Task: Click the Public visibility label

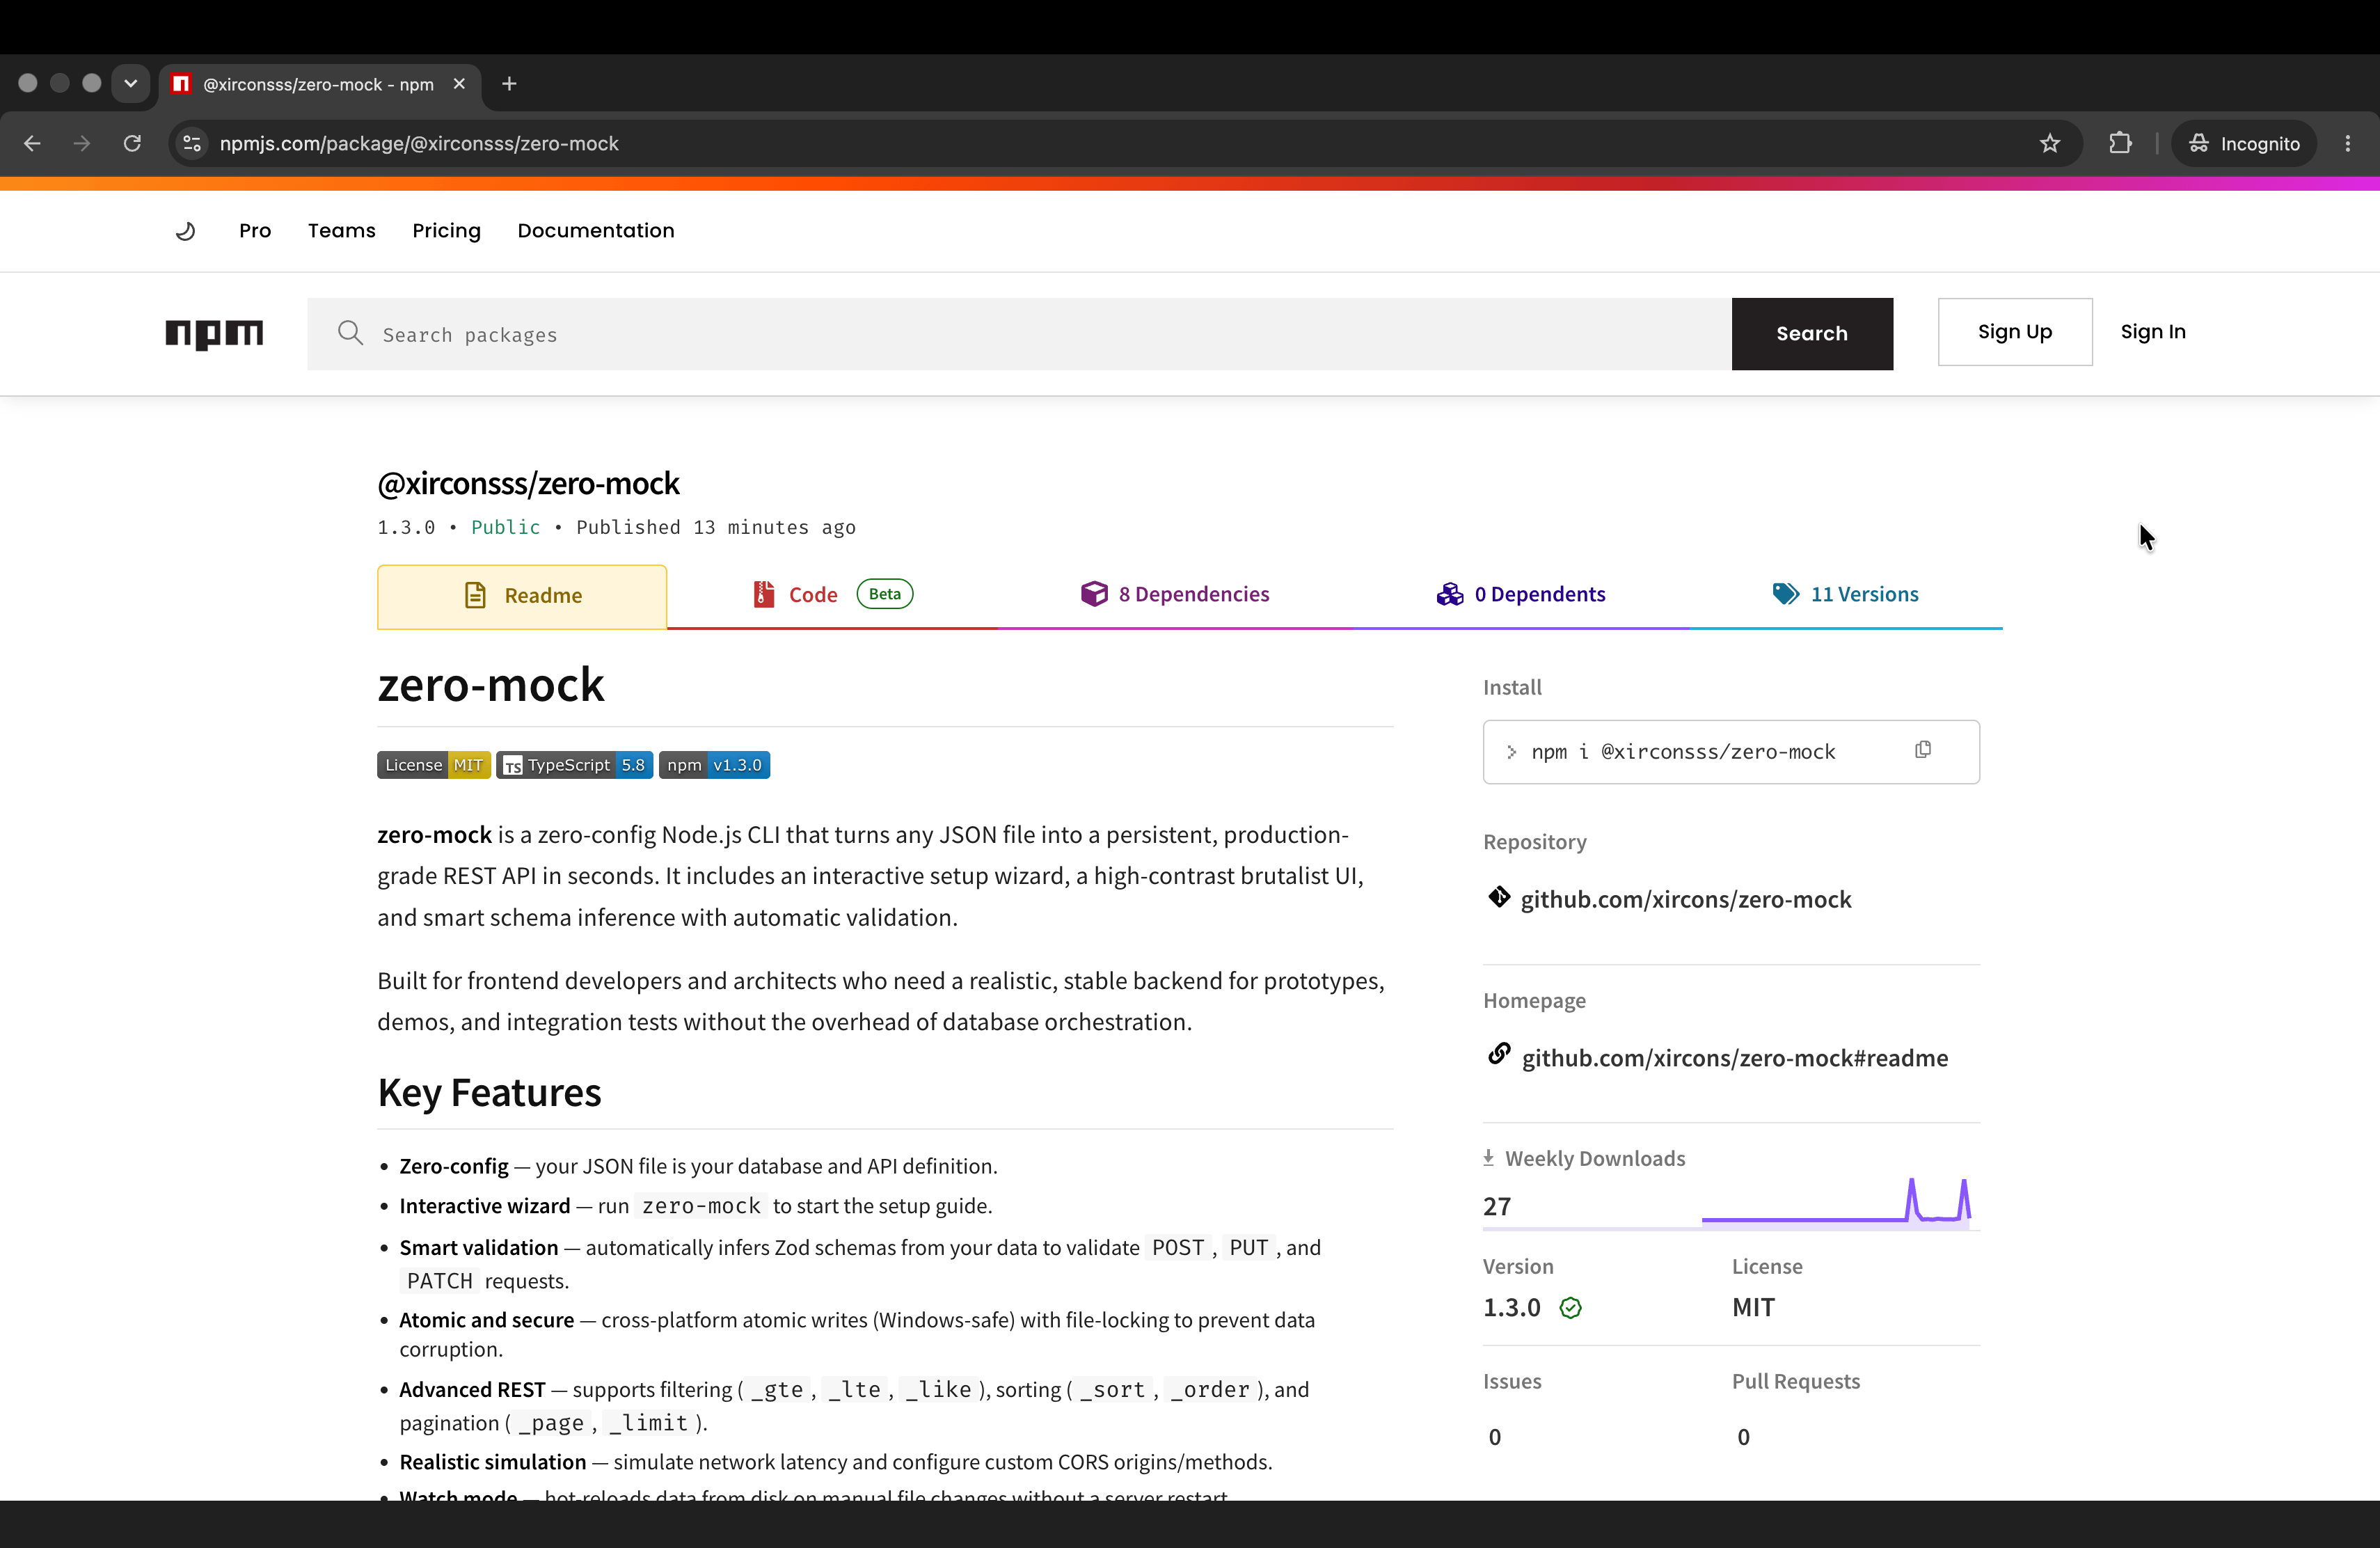Action: pos(505,527)
